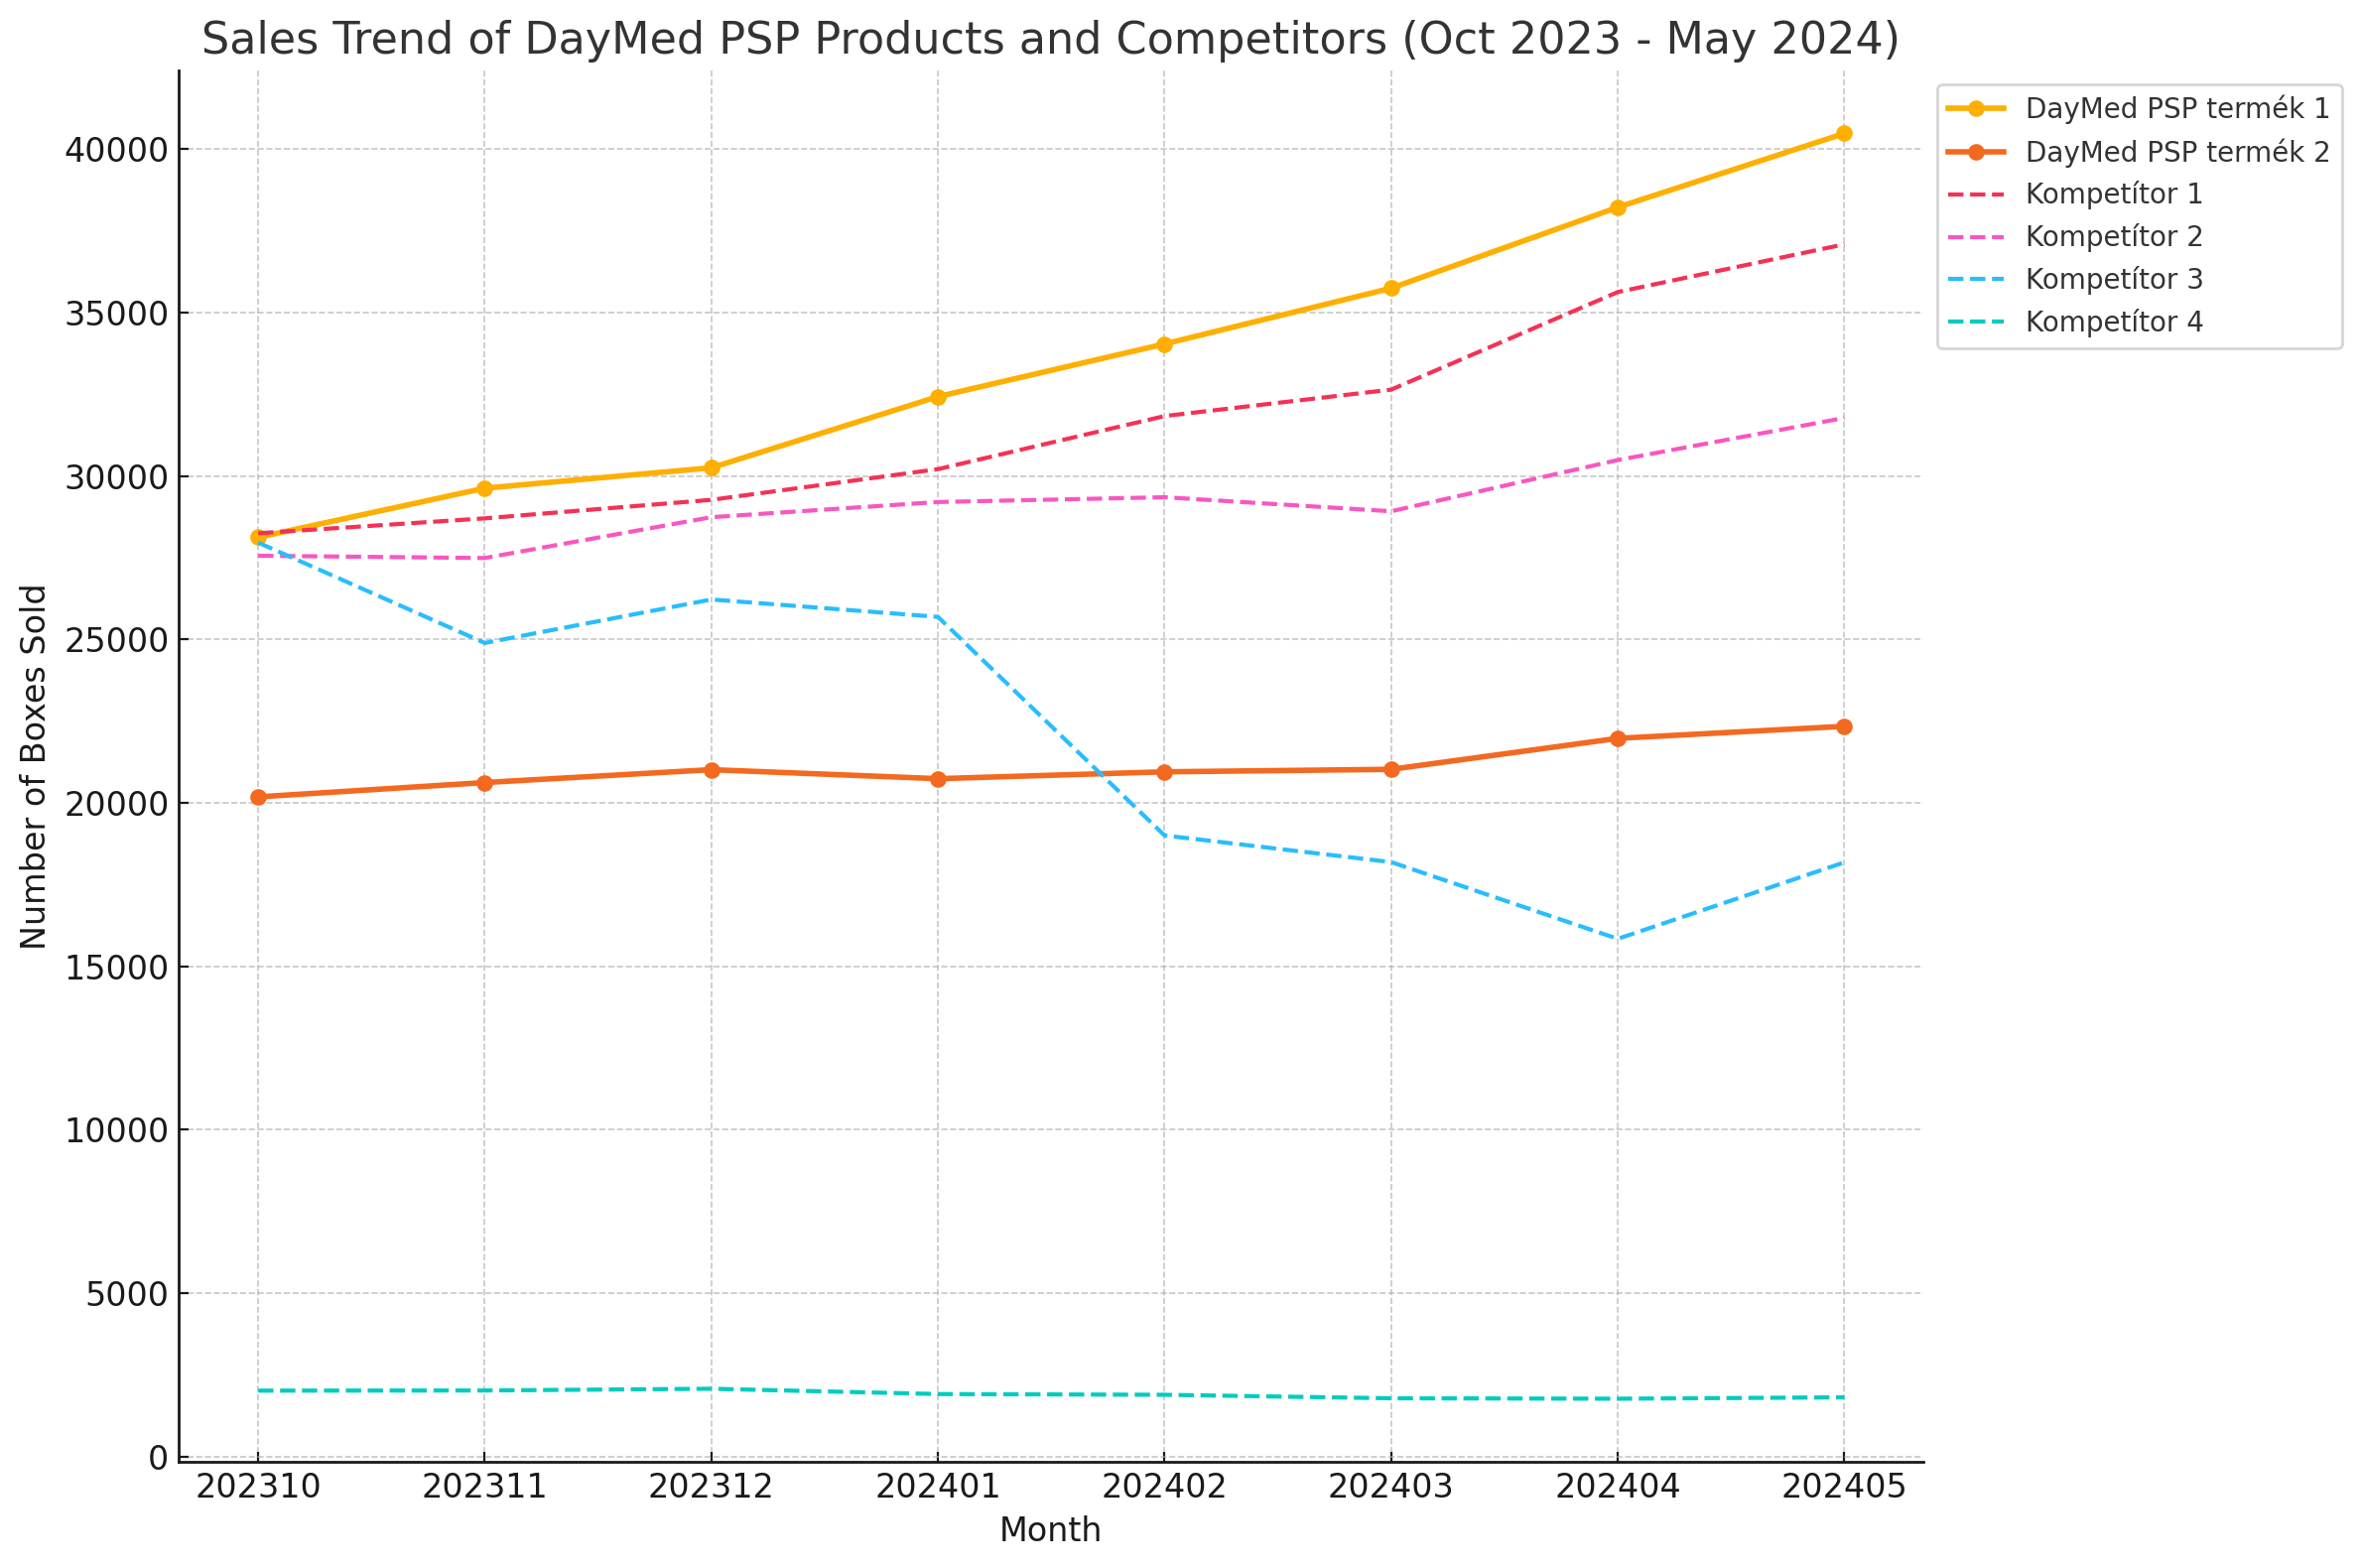Click the orange termék 2 marker at 202404
Viewport: 2361px width, 1568px height.
[x=1618, y=739]
